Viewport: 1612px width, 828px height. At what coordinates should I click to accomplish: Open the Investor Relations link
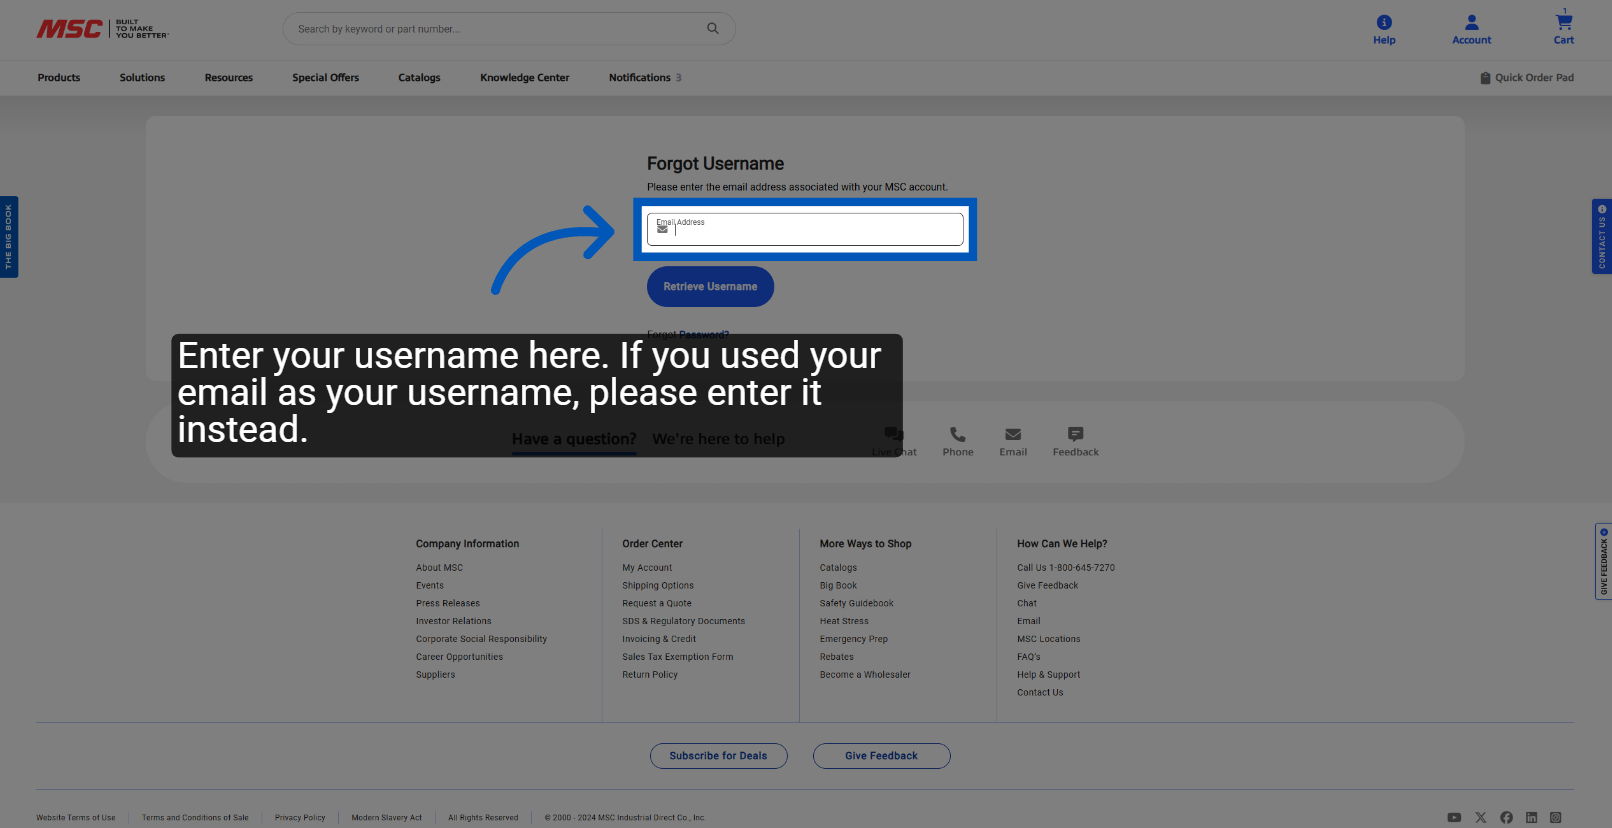point(454,622)
